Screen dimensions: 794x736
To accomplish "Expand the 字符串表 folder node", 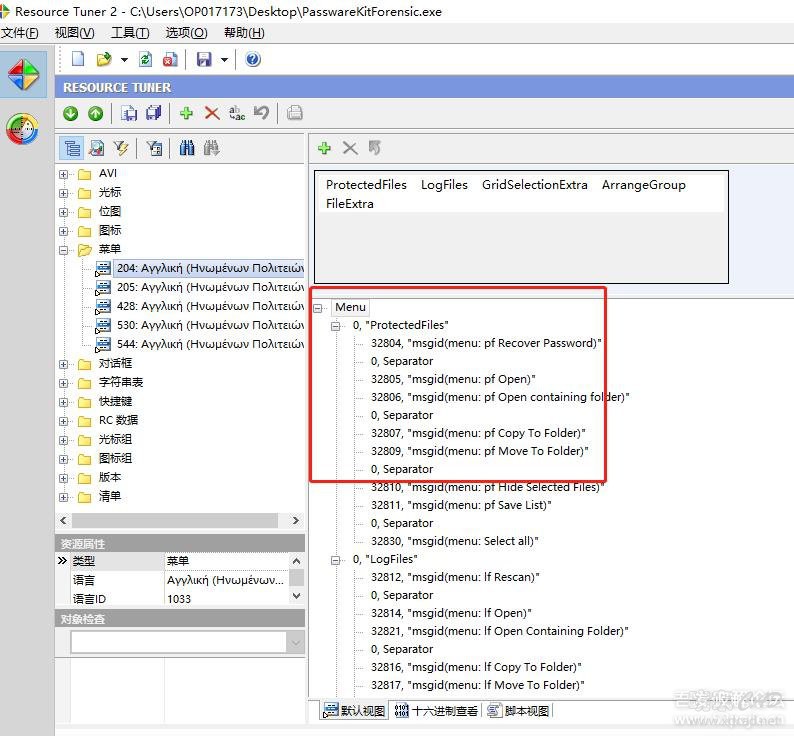I will [x=63, y=383].
